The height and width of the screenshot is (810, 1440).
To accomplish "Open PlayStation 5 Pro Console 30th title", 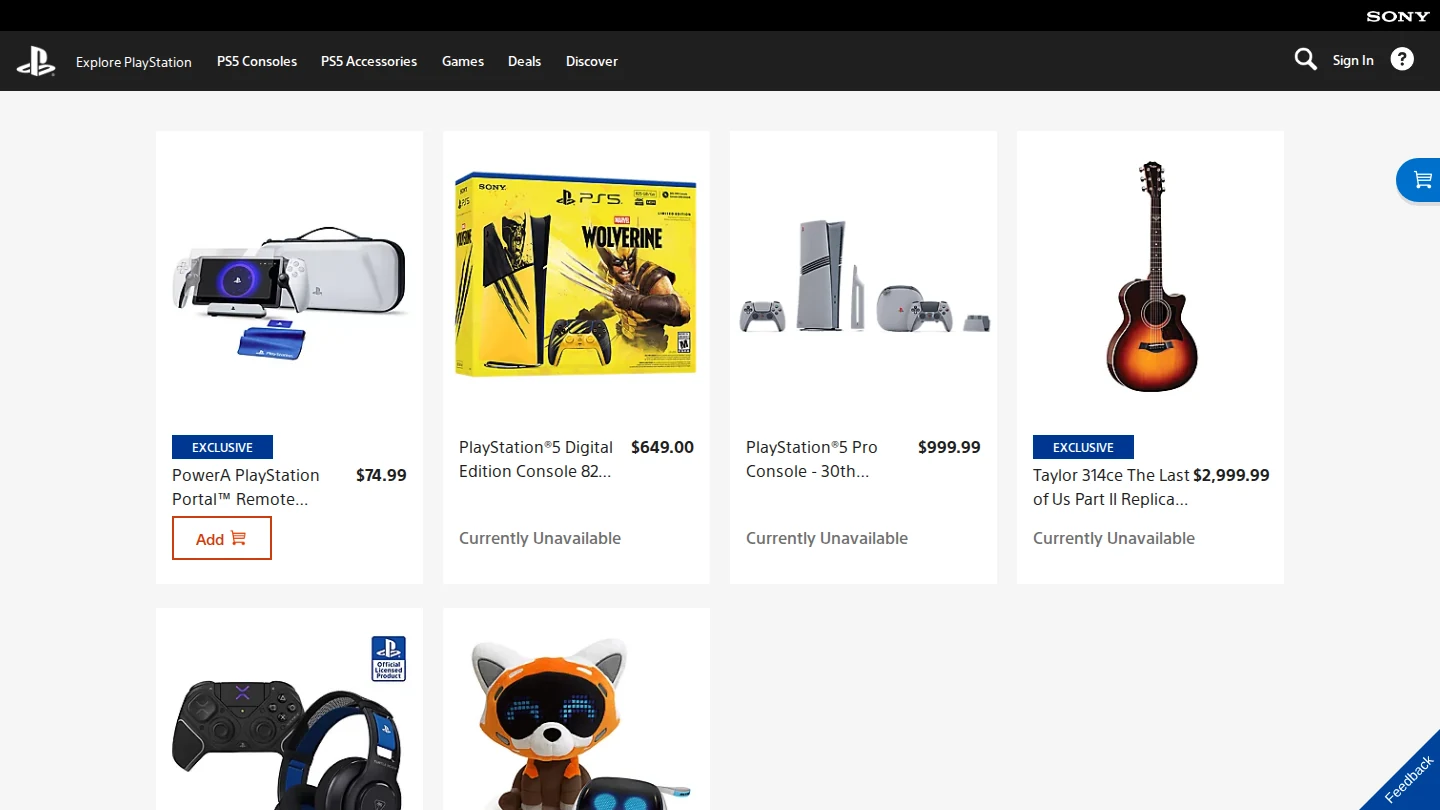I will coord(812,459).
